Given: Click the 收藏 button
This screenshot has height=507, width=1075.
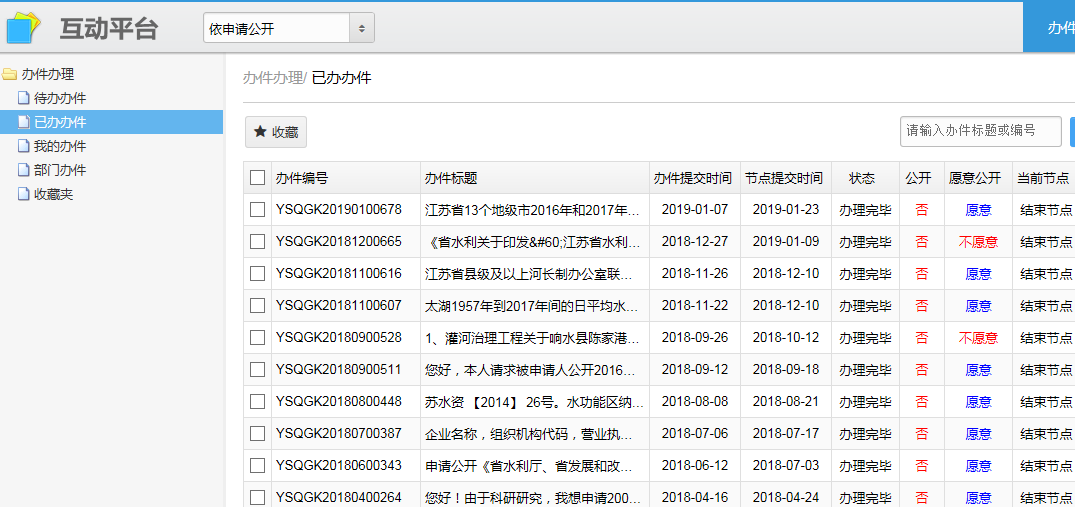Looking at the screenshot, I should 276,132.
